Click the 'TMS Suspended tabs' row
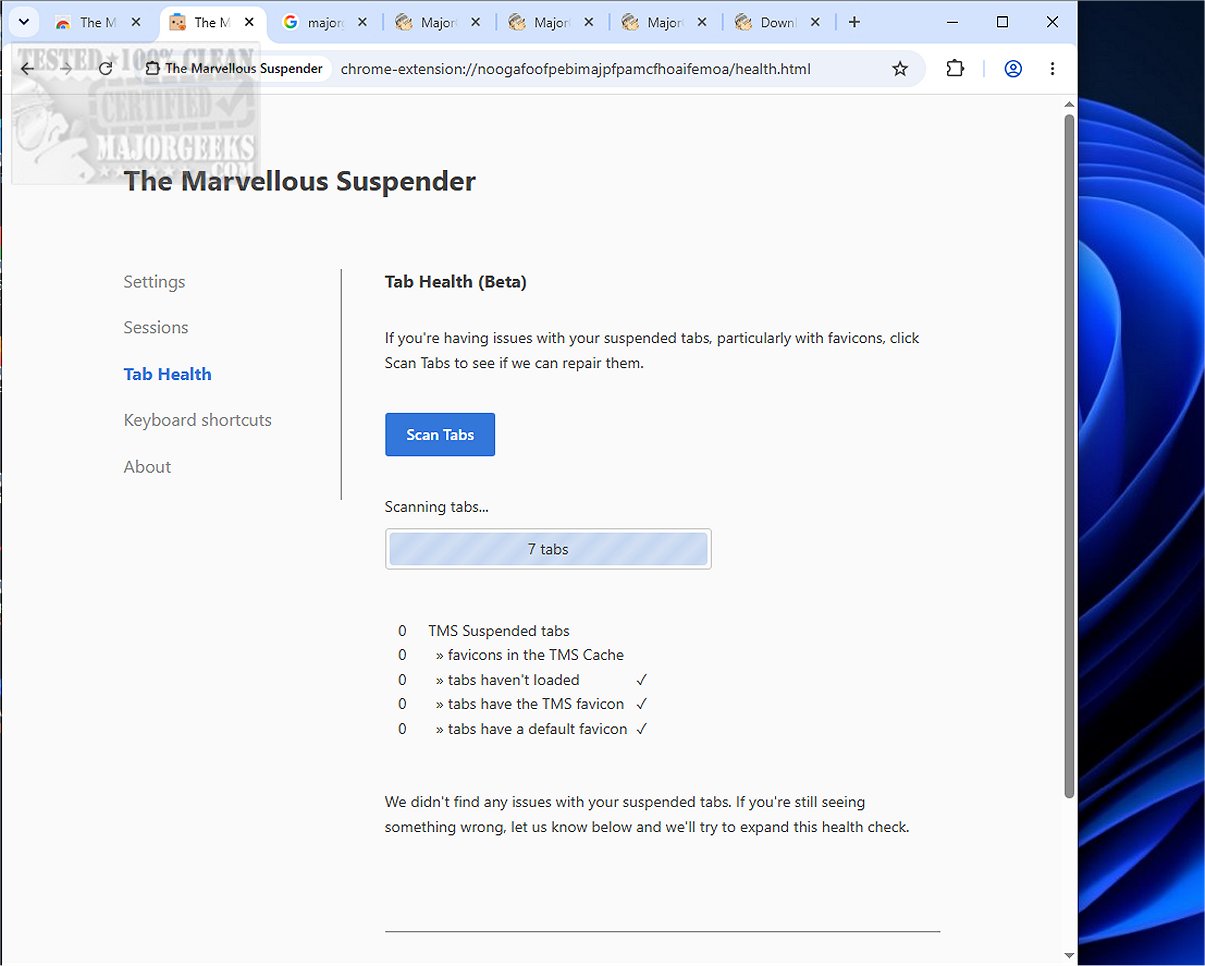This screenshot has width=1205, height=966. click(499, 631)
